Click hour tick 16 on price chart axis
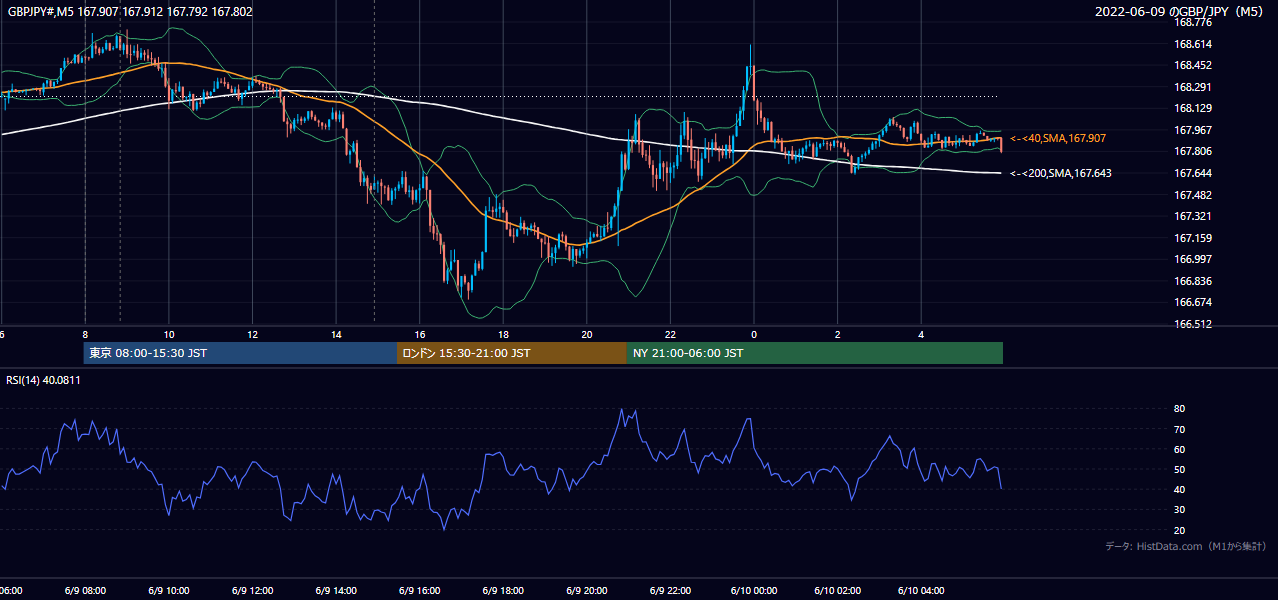Viewport: 1278px width, 600px height. tap(420, 334)
